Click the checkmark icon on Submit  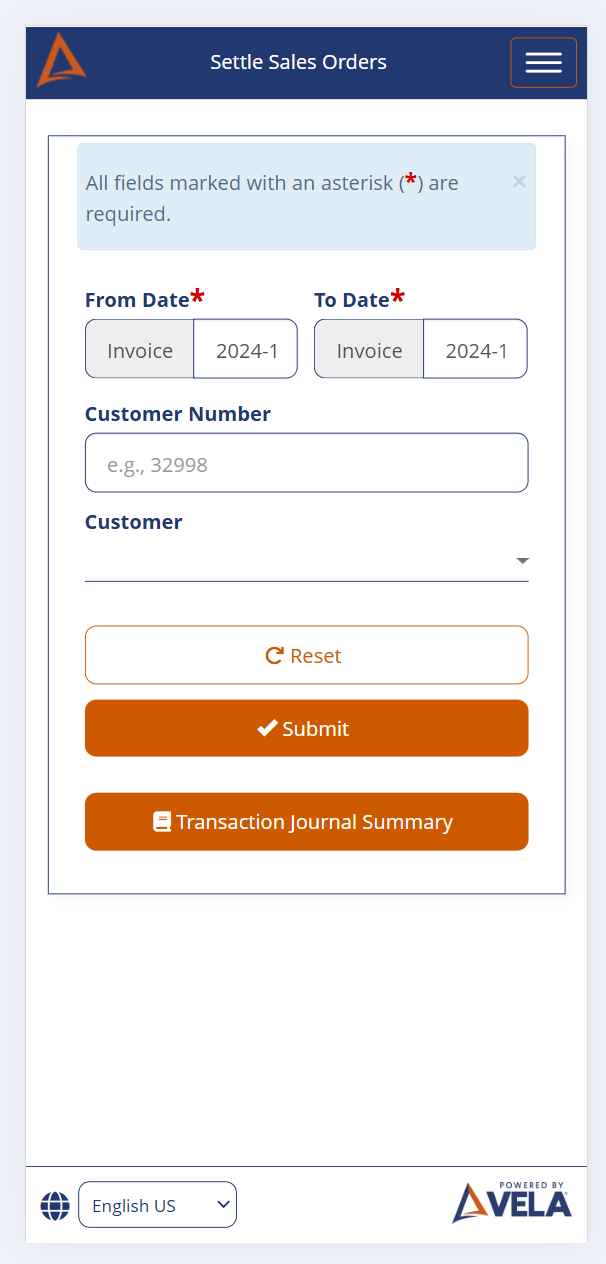[x=267, y=729]
